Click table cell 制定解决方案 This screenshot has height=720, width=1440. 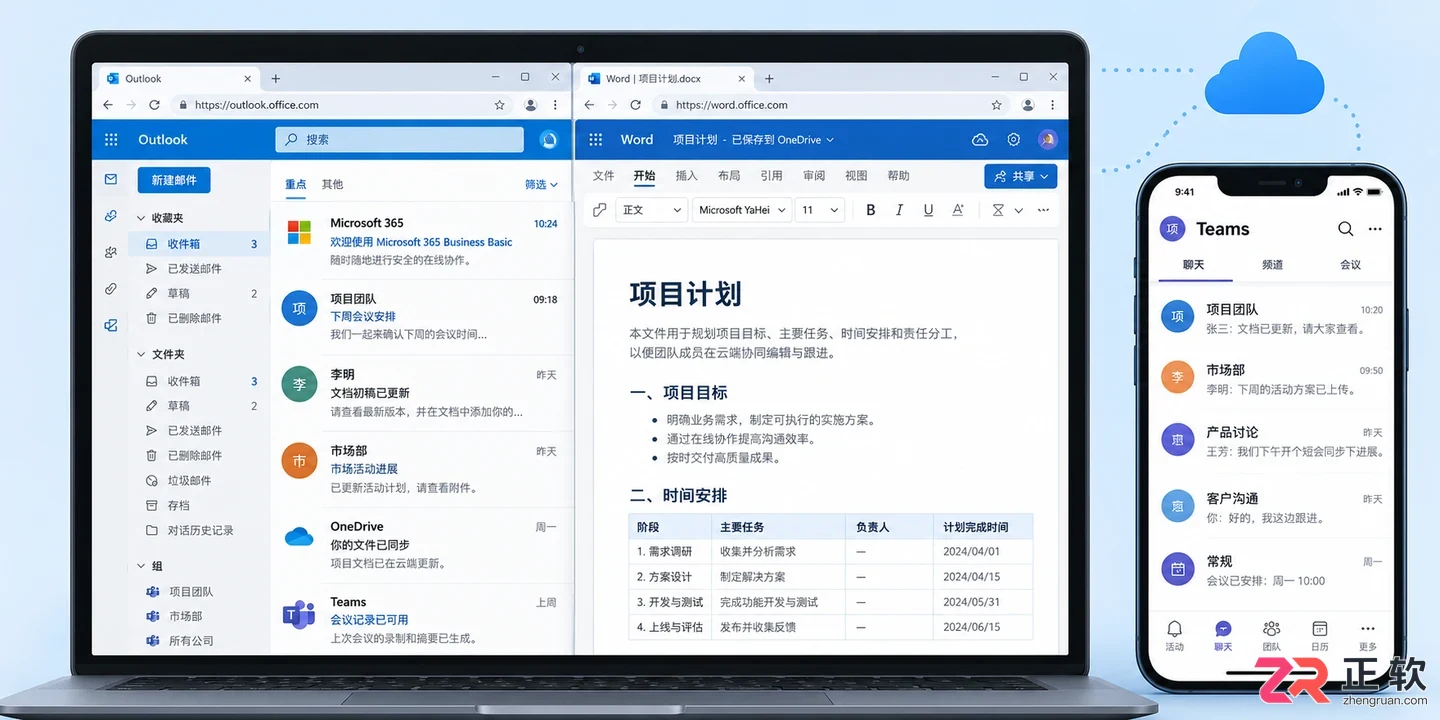tap(777, 577)
